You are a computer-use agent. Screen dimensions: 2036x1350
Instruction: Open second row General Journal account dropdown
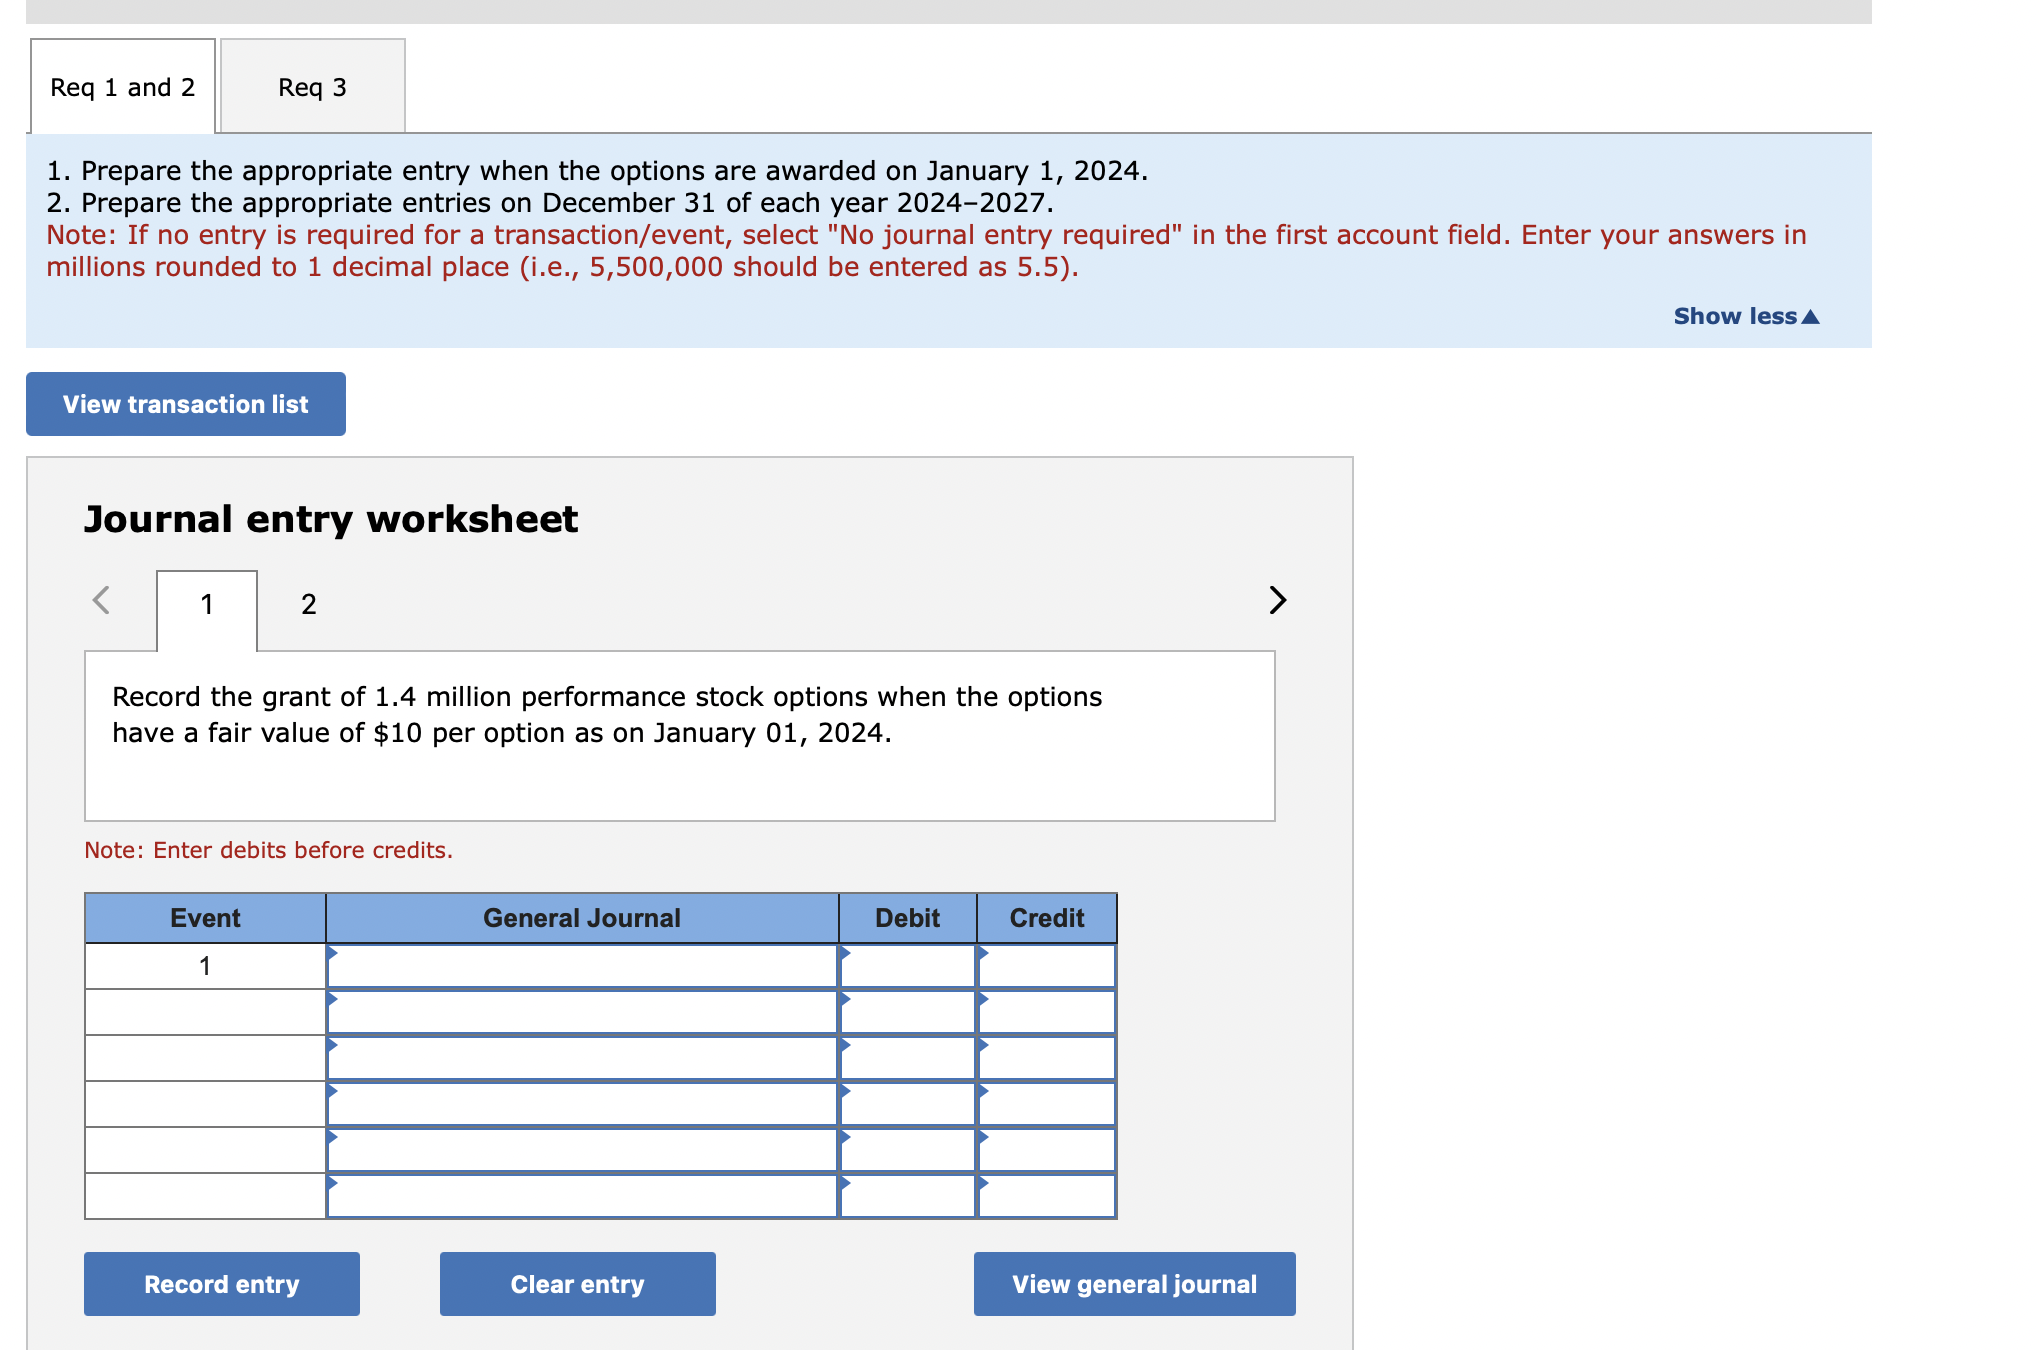tap(582, 1012)
